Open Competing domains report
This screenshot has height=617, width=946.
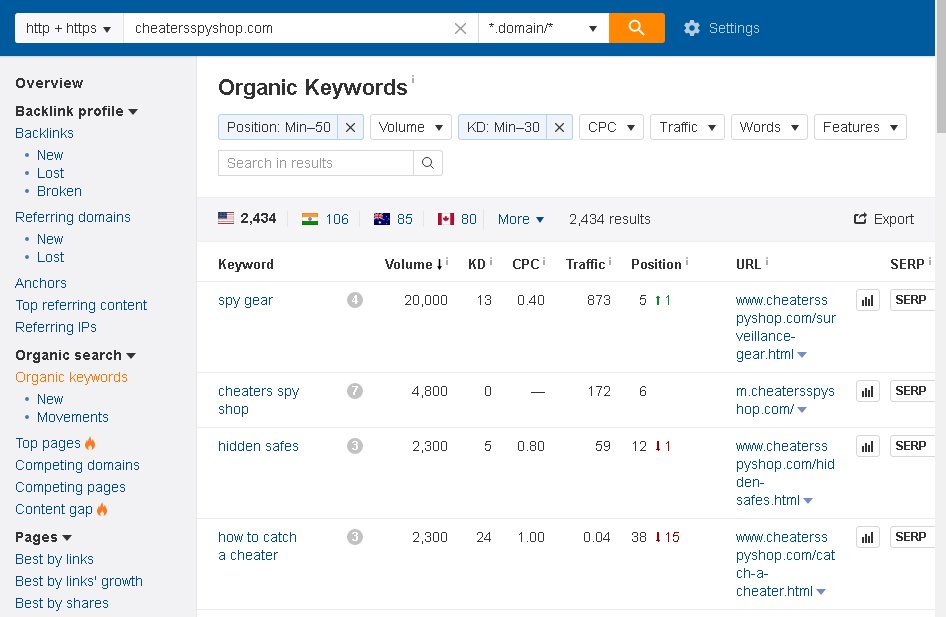pyautogui.click(x=77, y=465)
